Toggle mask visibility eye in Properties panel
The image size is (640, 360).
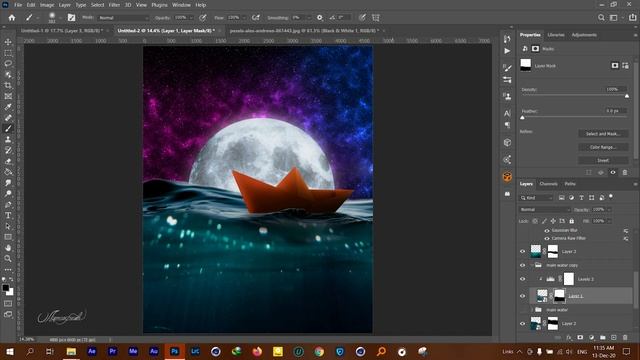pos(613,173)
